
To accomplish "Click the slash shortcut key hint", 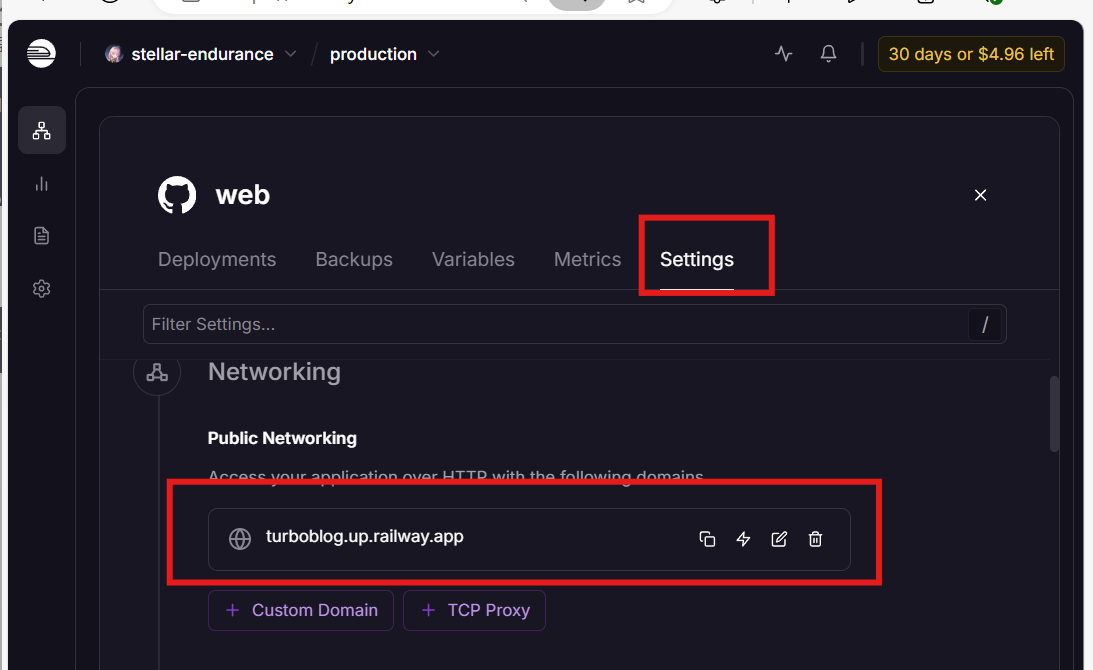I will [x=985, y=324].
